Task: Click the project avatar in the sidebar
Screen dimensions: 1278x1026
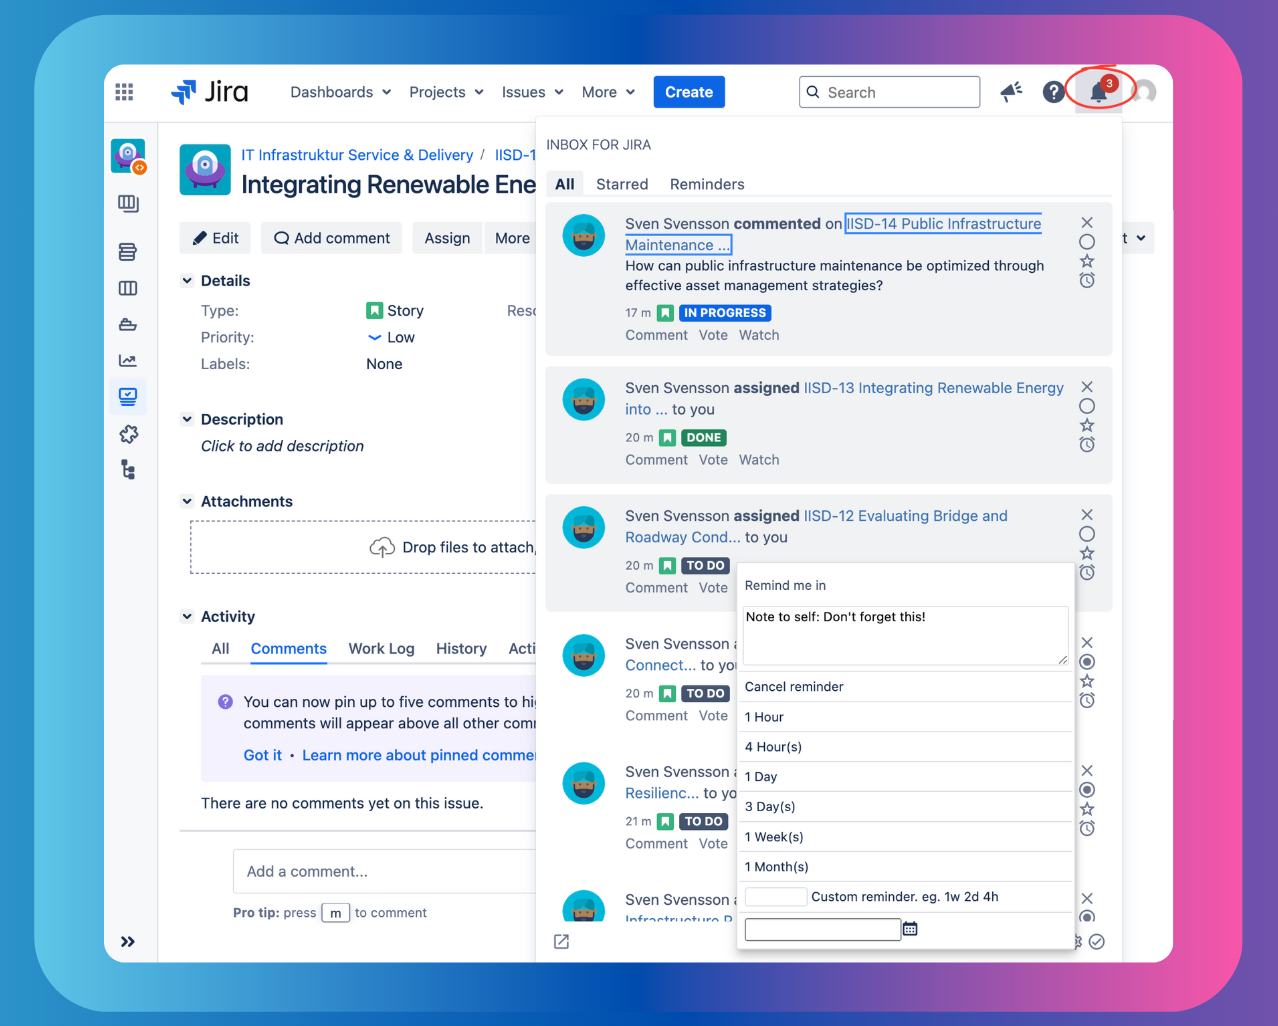Action: 128,156
